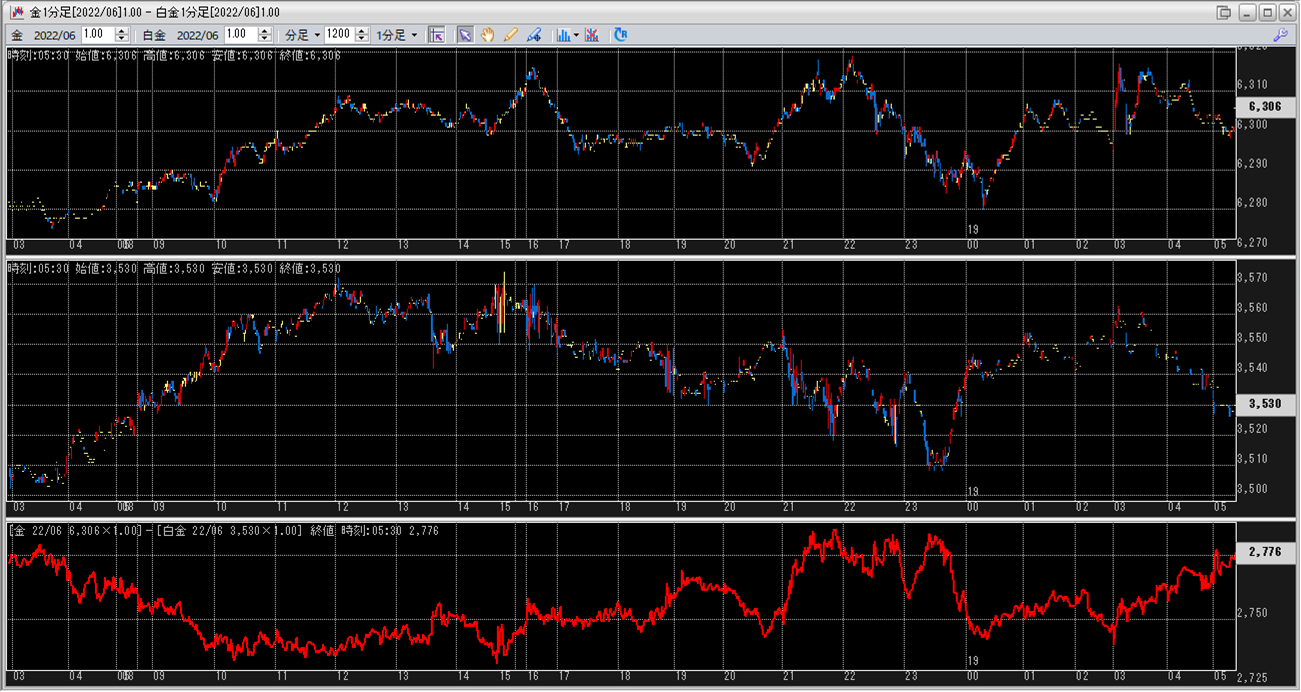The height and width of the screenshot is (692, 1301).
Task: Select the pencil drawing tool
Action: pyautogui.click(x=511, y=34)
